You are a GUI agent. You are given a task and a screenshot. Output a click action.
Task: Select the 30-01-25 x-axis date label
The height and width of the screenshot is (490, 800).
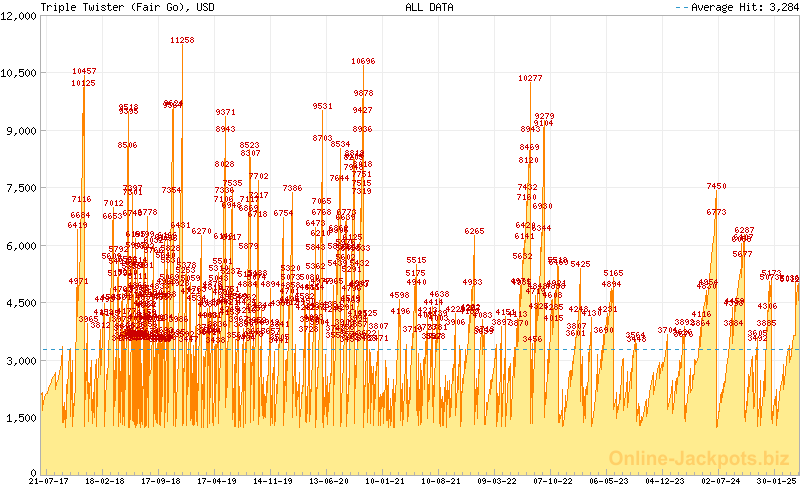click(x=776, y=481)
